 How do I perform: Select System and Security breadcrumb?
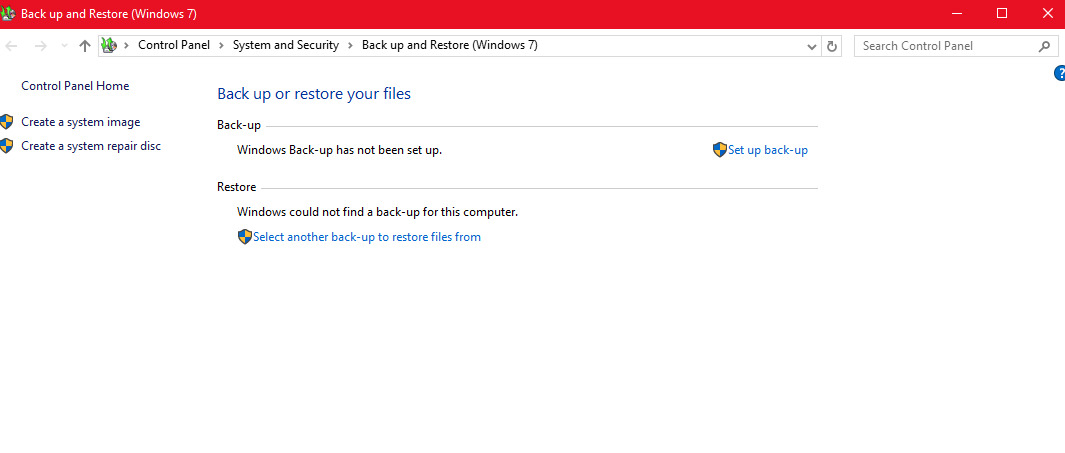tap(285, 46)
